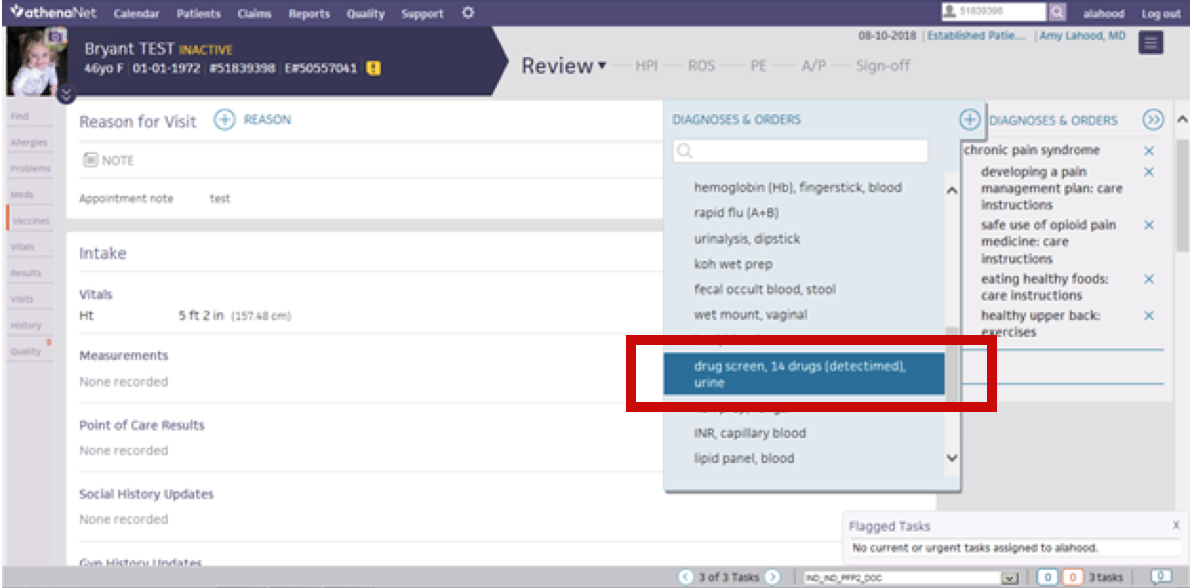Click the plus icon to add diagnoses and orders
The height and width of the screenshot is (588, 1196).
tap(969, 120)
